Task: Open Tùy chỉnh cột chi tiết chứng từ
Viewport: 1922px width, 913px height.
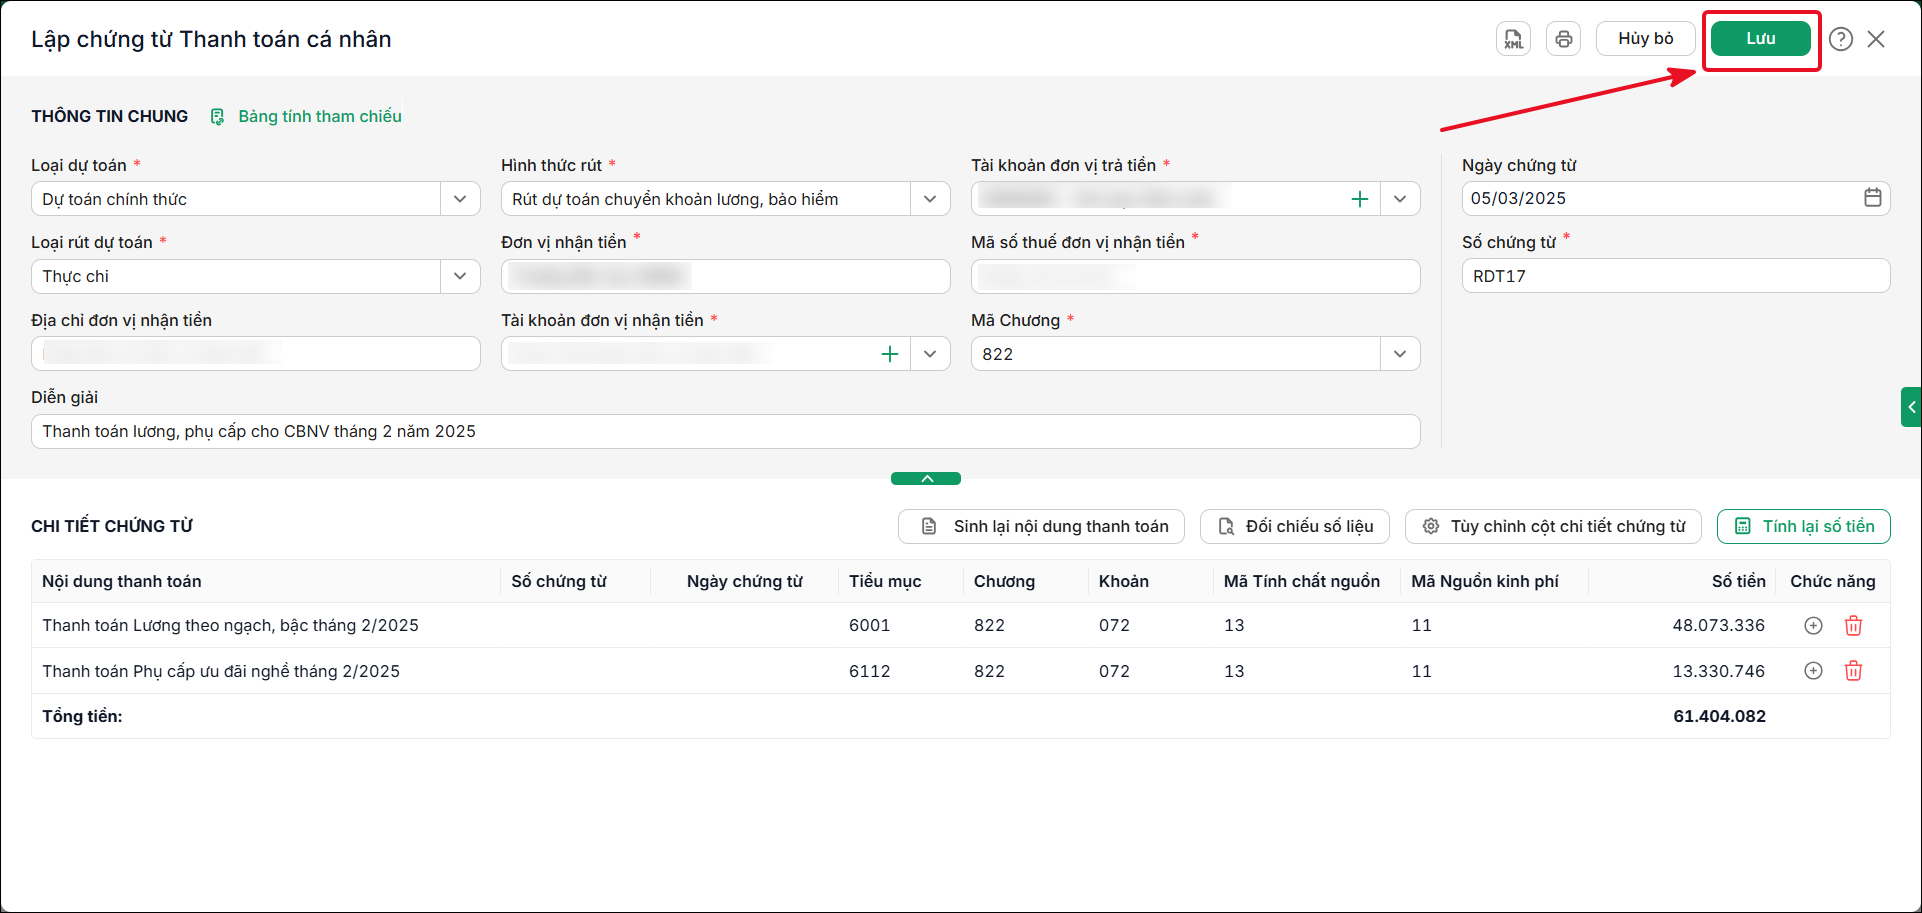Action: point(1553,526)
